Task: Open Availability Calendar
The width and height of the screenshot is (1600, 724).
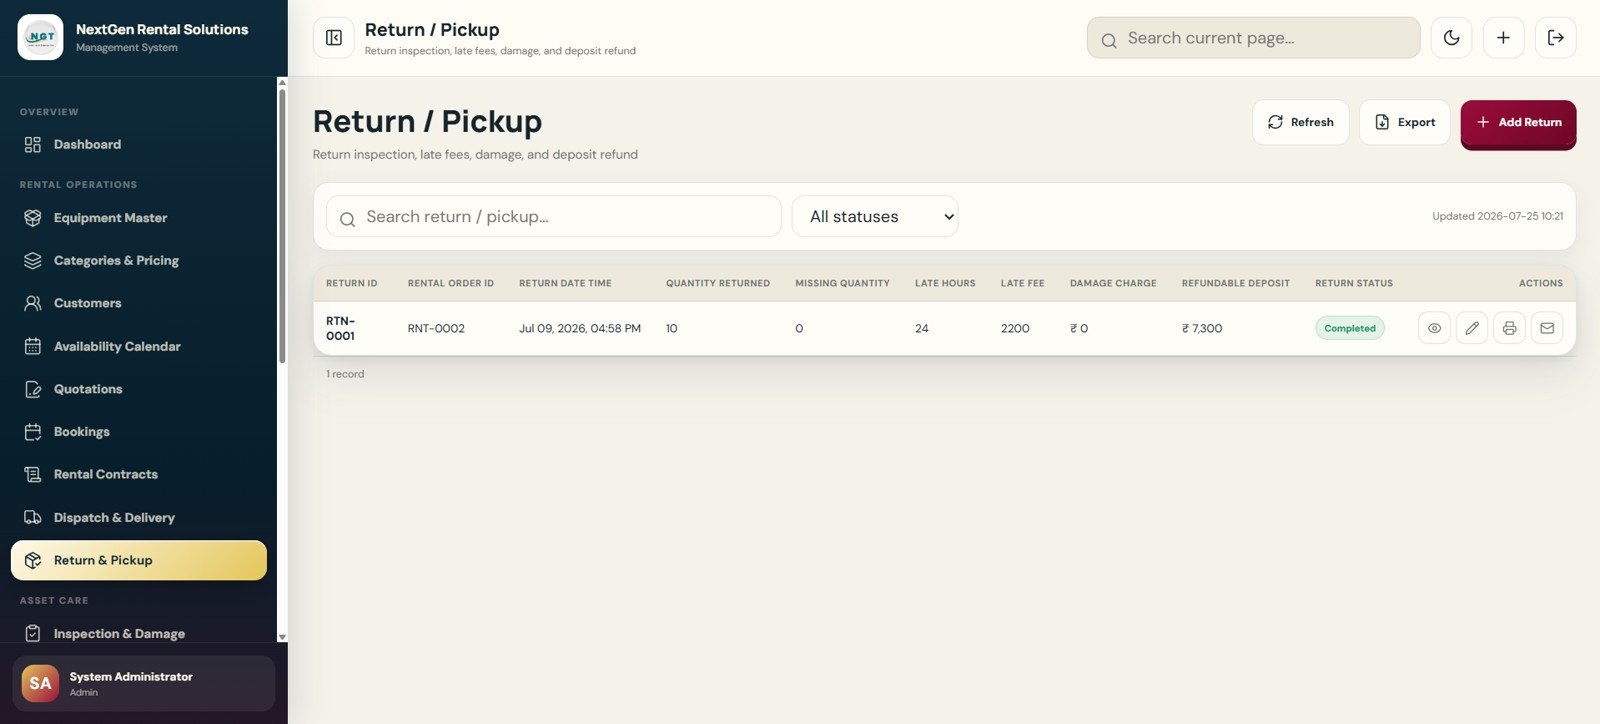Action: pyautogui.click(x=139, y=346)
